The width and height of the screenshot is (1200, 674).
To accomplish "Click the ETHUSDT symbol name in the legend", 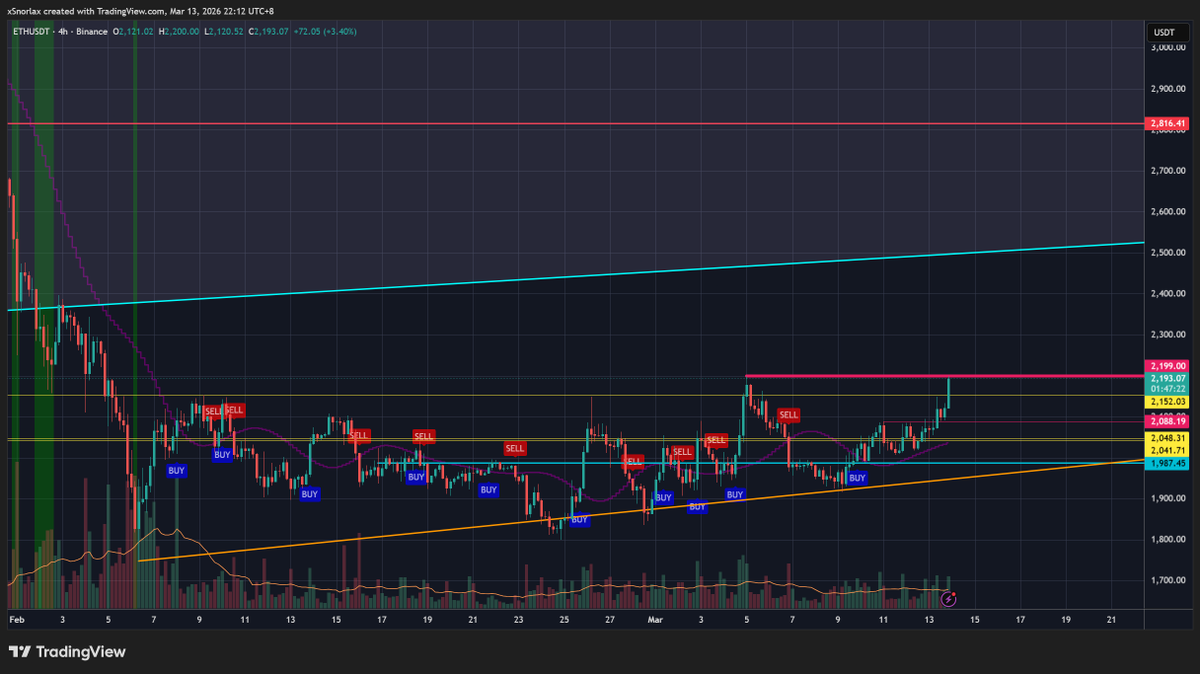I will click(33, 32).
